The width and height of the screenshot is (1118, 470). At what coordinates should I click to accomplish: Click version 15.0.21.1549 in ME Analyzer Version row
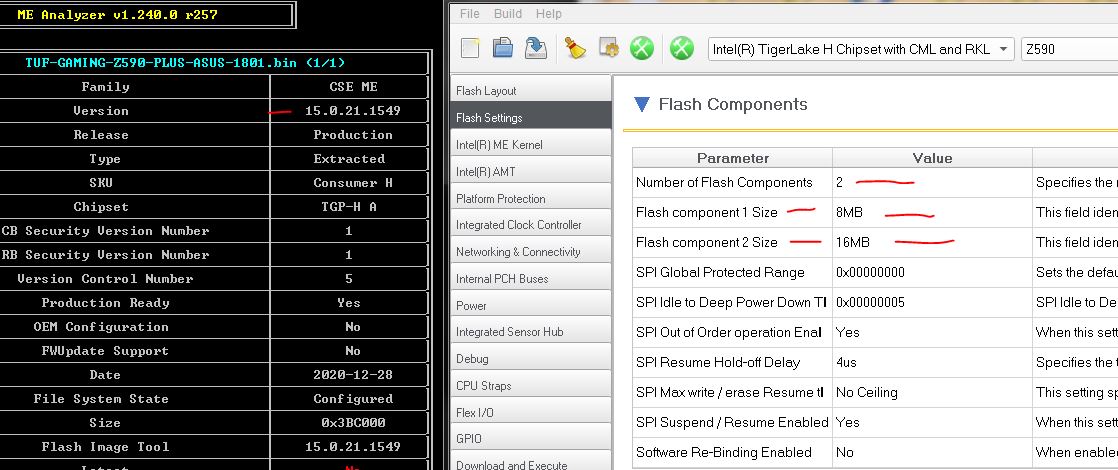[352, 111]
